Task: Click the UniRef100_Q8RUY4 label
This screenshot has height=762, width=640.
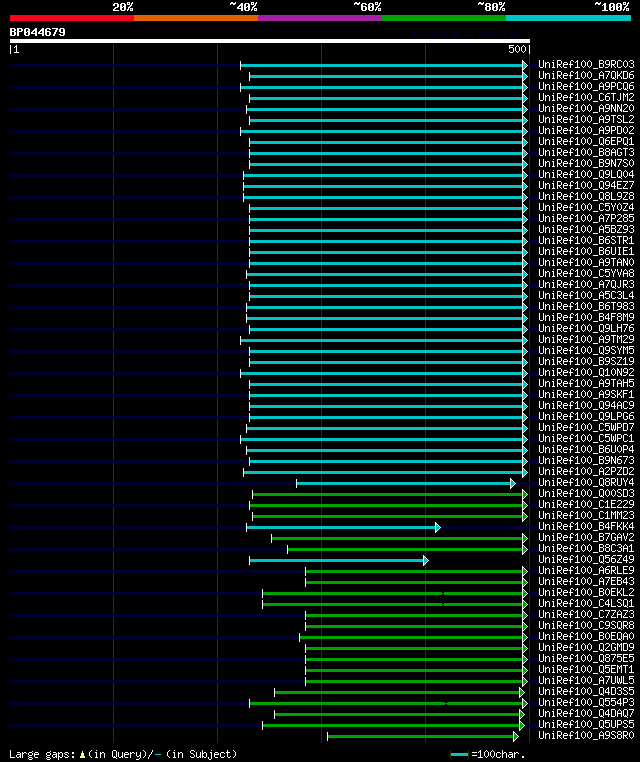Action: click(586, 483)
